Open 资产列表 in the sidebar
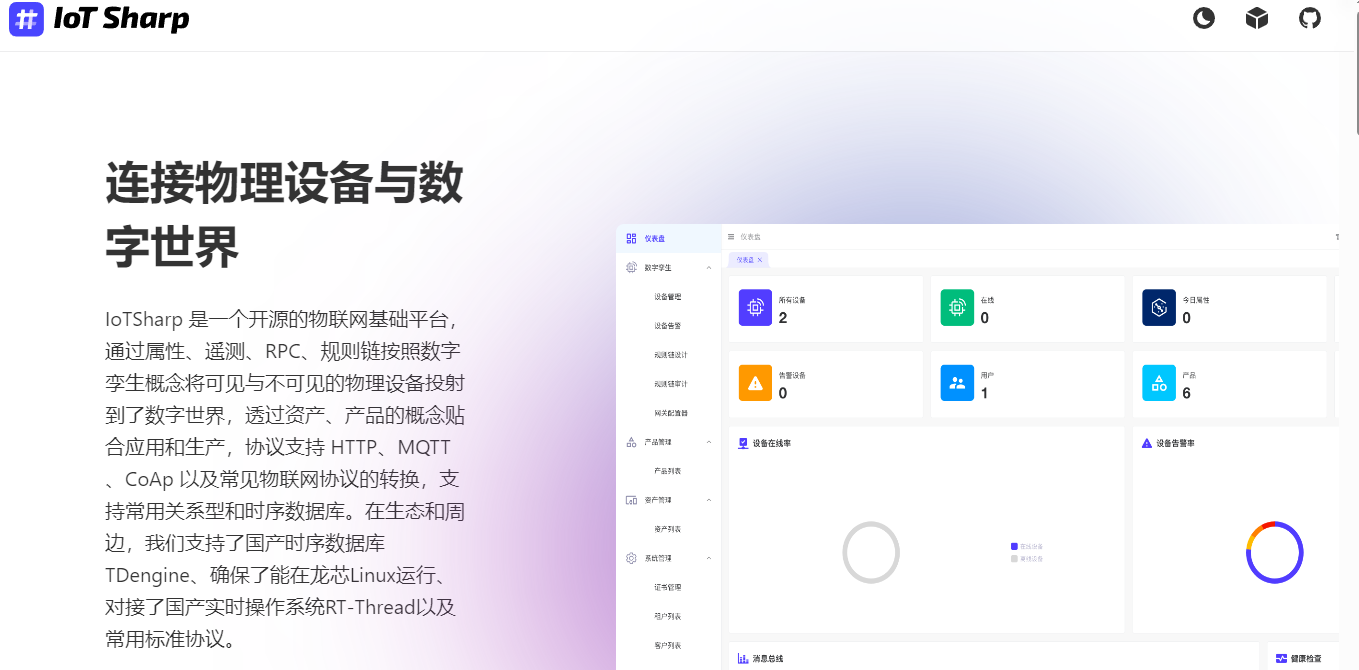The image size is (1359, 670). click(668, 528)
